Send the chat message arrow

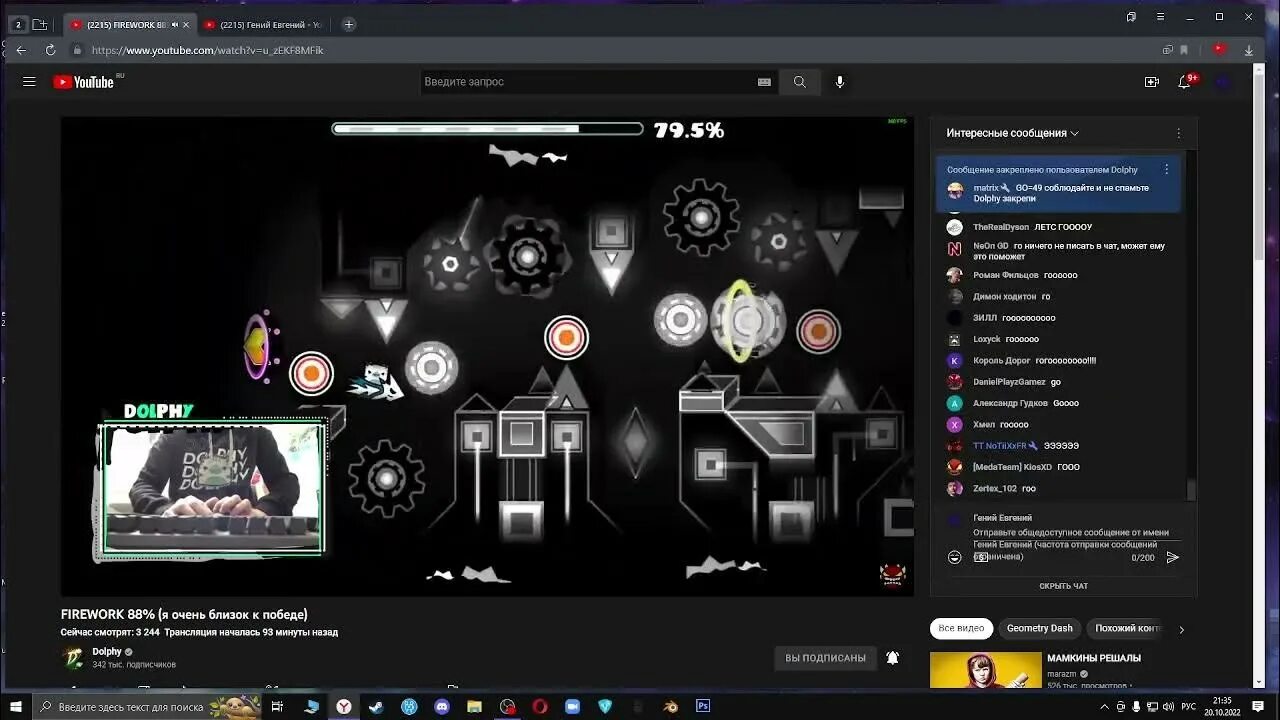point(1173,557)
